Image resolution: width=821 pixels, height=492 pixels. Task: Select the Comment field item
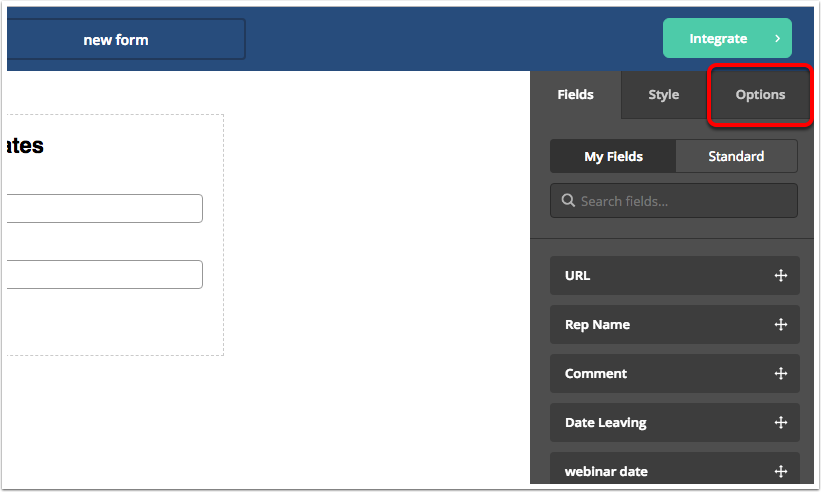674,373
